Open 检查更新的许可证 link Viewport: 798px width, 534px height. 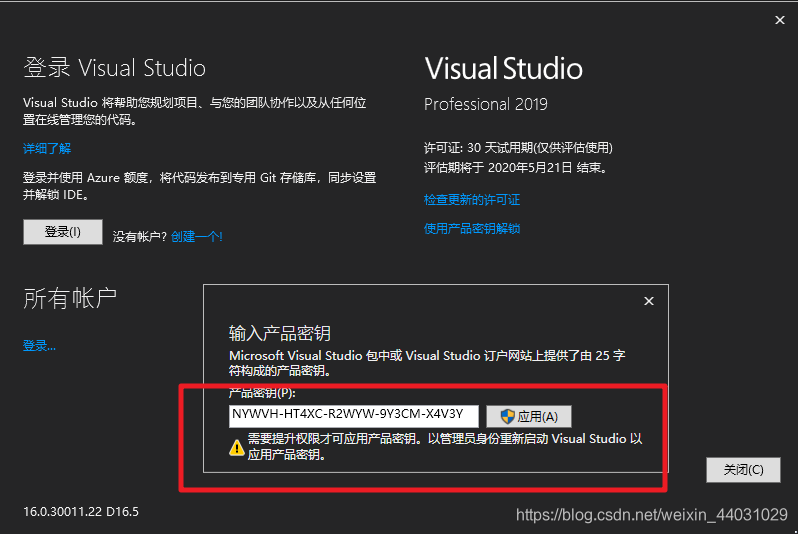(x=472, y=200)
